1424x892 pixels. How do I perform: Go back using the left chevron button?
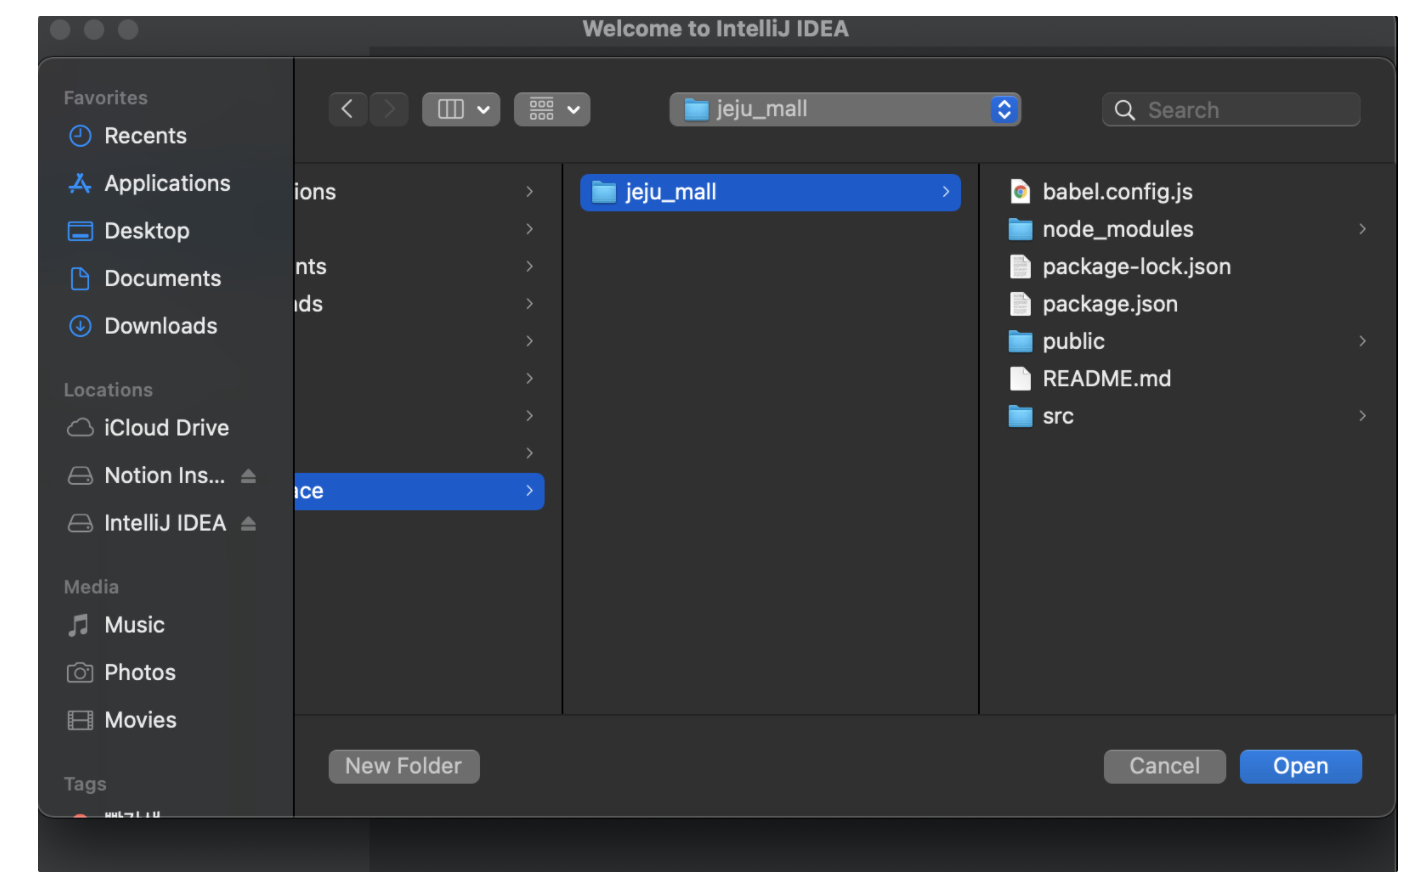point(348,109)
